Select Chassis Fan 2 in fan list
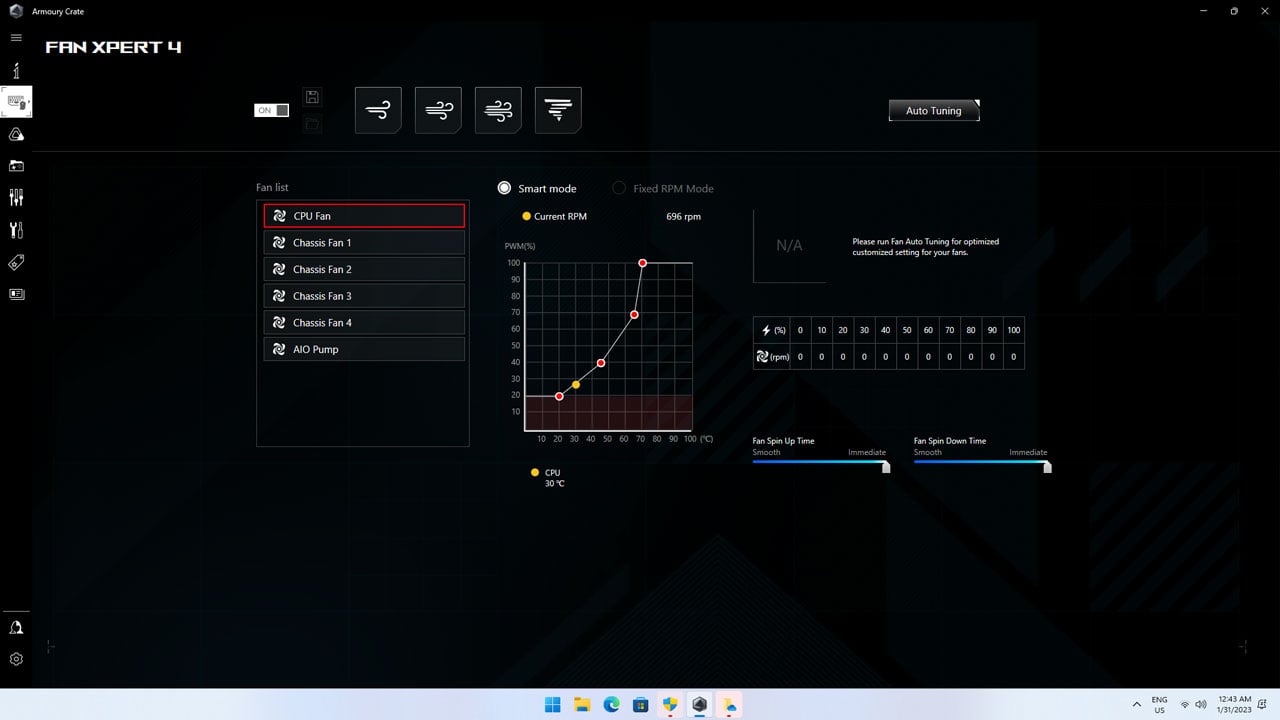The height and width of the screenshot is (720, 1280). 364,269
